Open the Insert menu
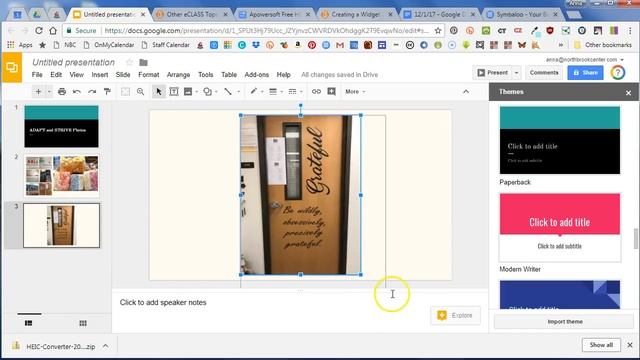Viewport: 640px width, 360px height. click(x=100, y=75)
